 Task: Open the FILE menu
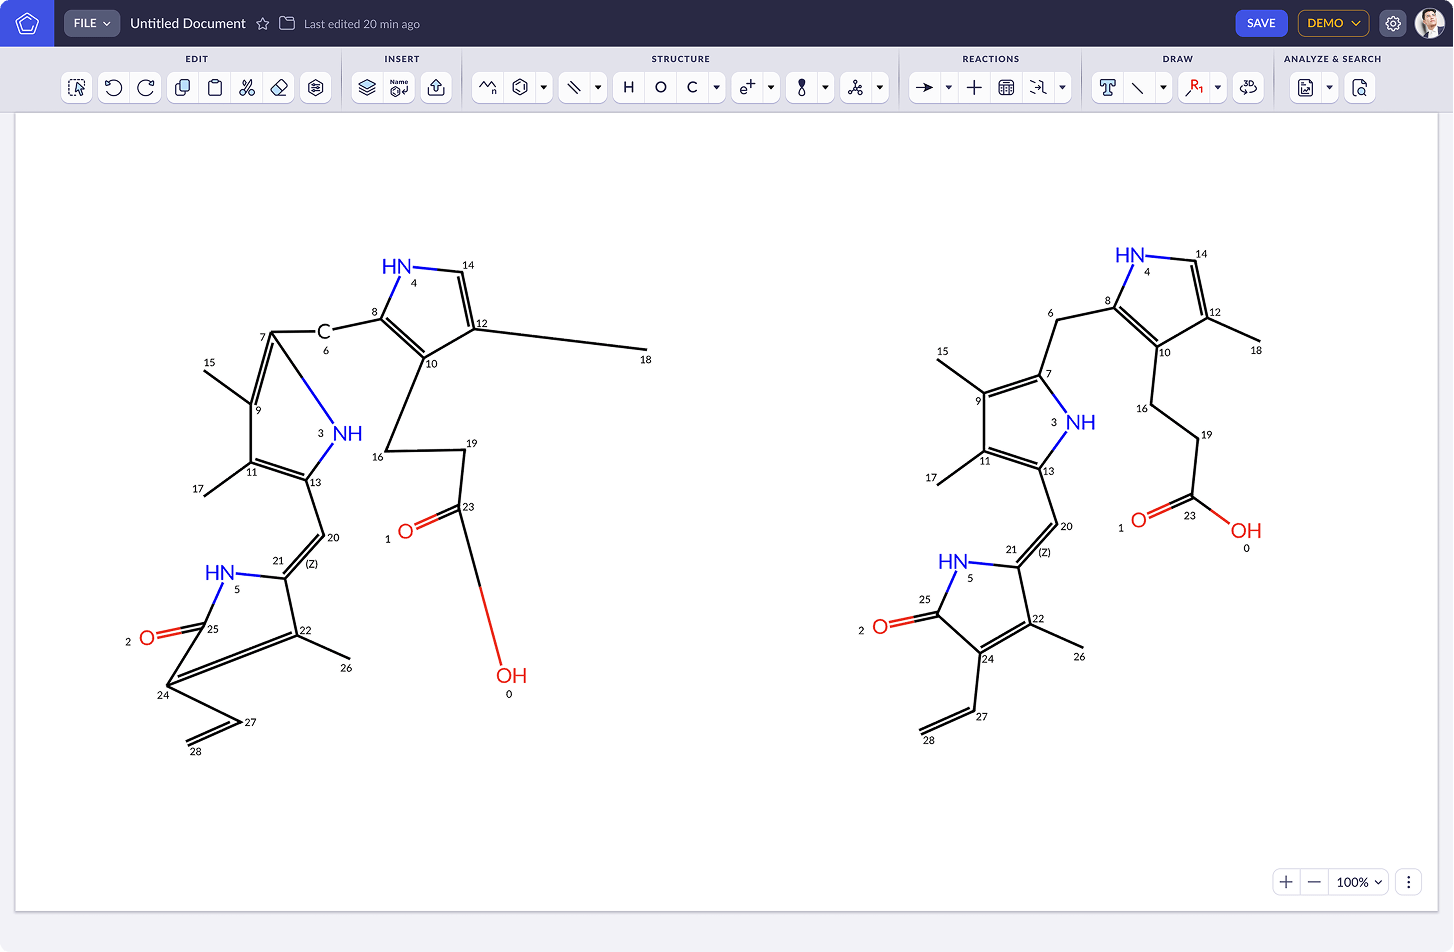click(x=91, y=23)
